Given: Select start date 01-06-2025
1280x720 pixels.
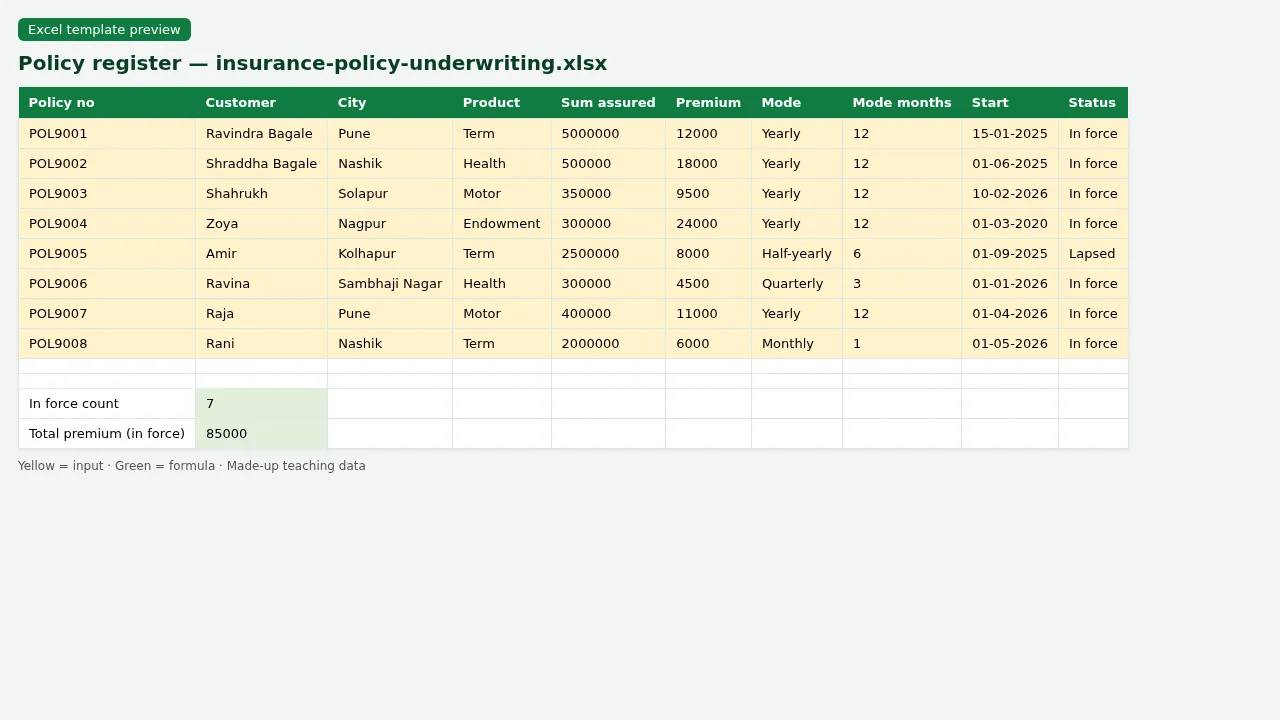Looking at the screenshot, I should pyautogui.click(x=1010, y=164).
